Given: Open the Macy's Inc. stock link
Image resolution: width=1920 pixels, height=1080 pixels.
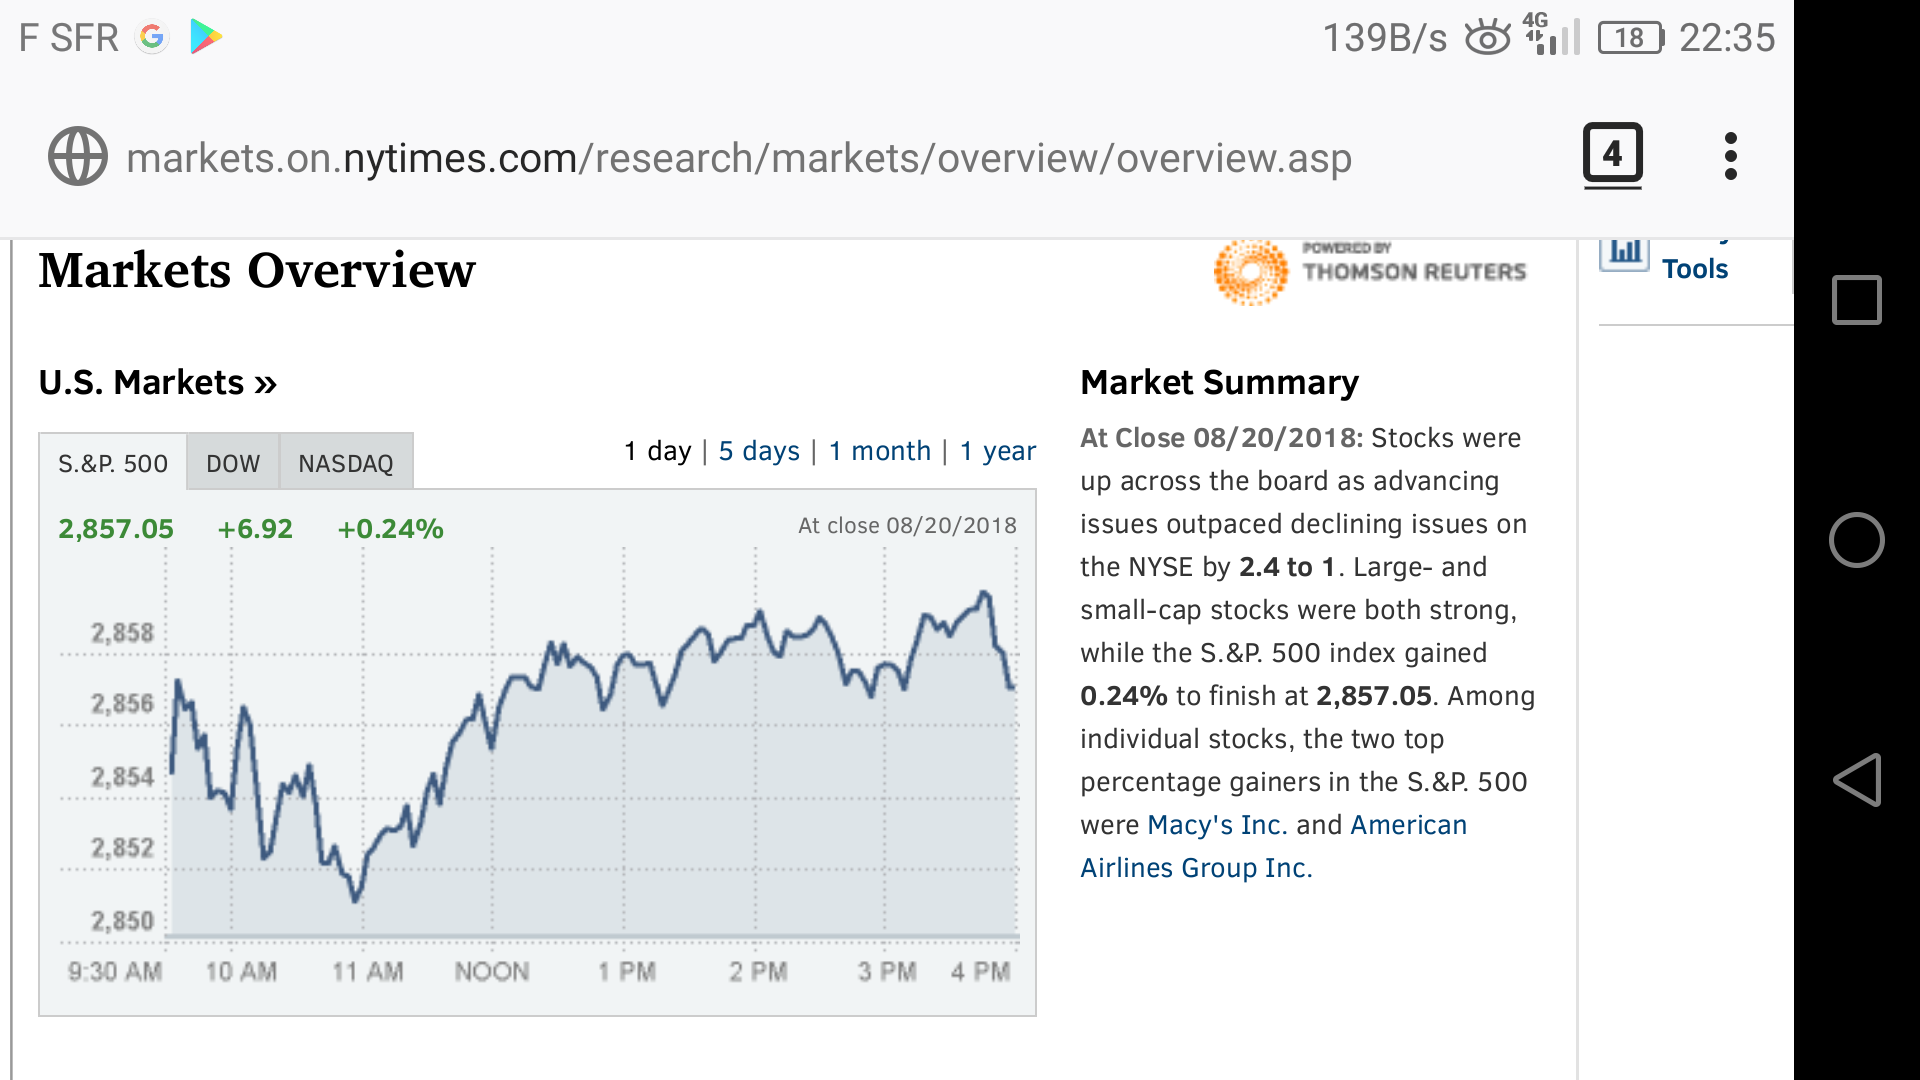Looking at the screenshot, I should click(1217, 825).
